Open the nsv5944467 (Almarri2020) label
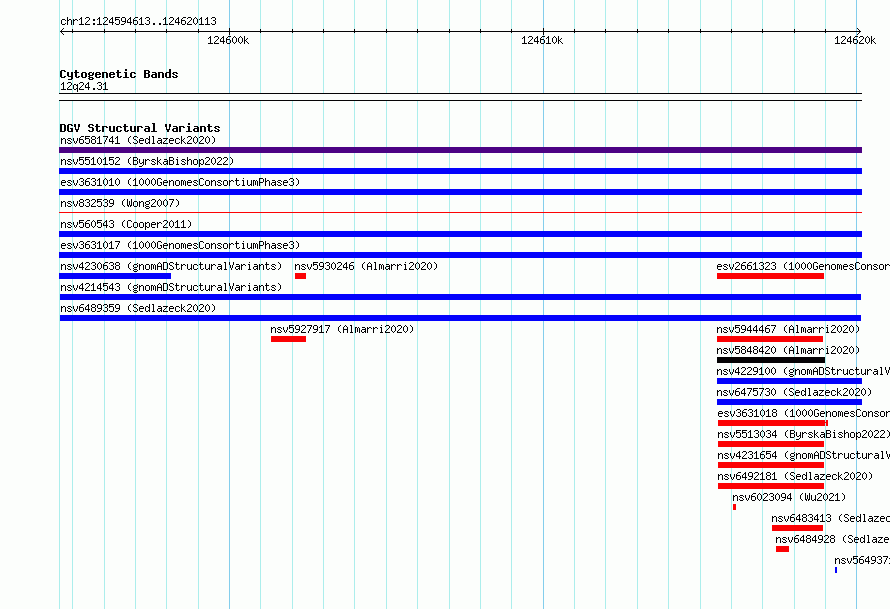Screen dimensions: 890x609 point(788,329)
